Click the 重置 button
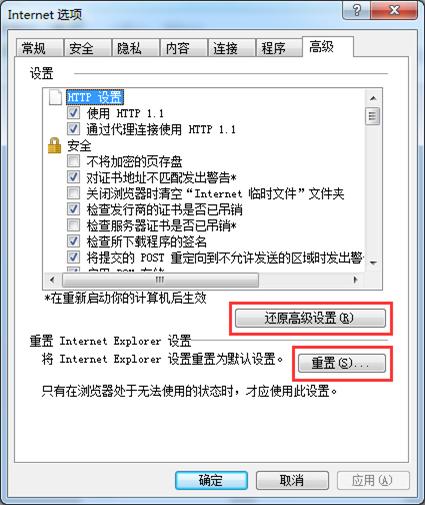 [342, 363]
